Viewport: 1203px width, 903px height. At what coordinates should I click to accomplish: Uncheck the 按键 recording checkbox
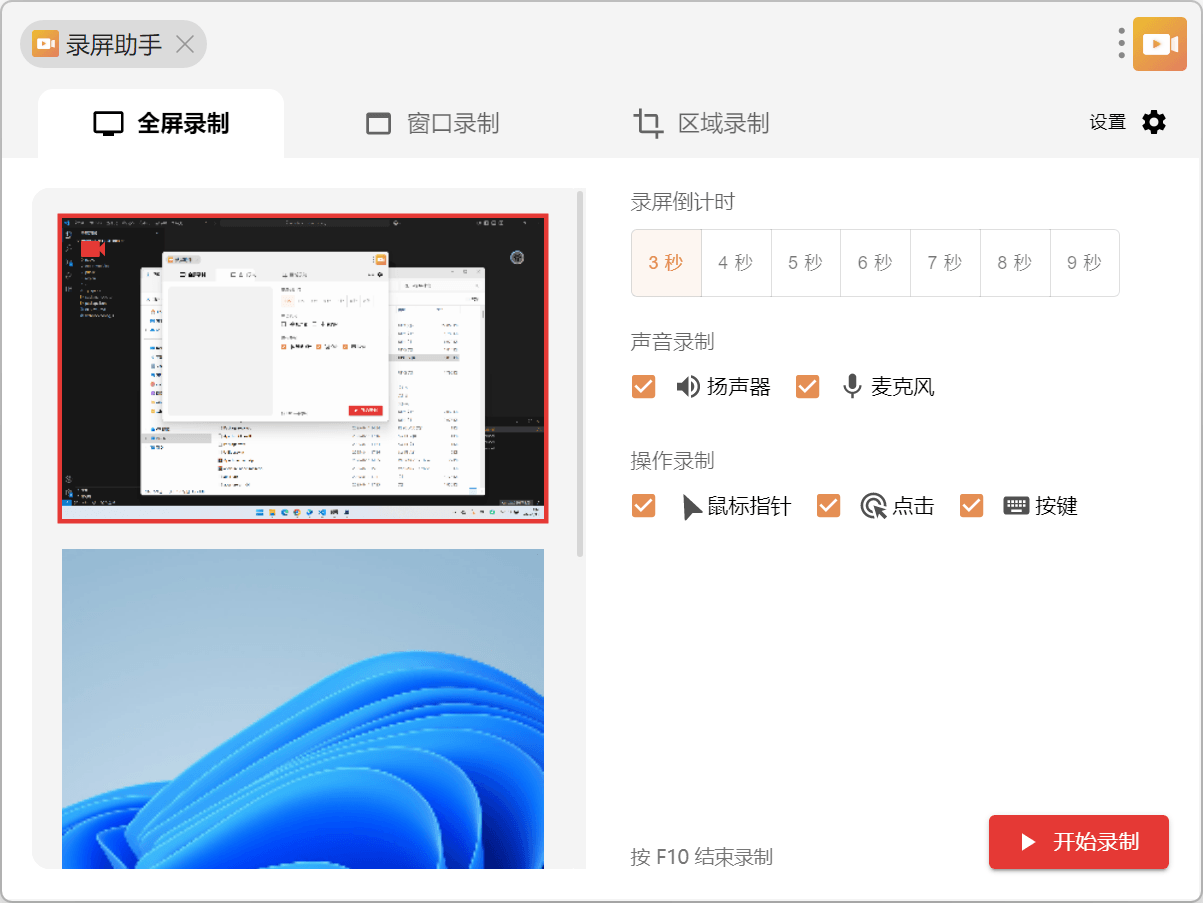[x=971, y=506]
